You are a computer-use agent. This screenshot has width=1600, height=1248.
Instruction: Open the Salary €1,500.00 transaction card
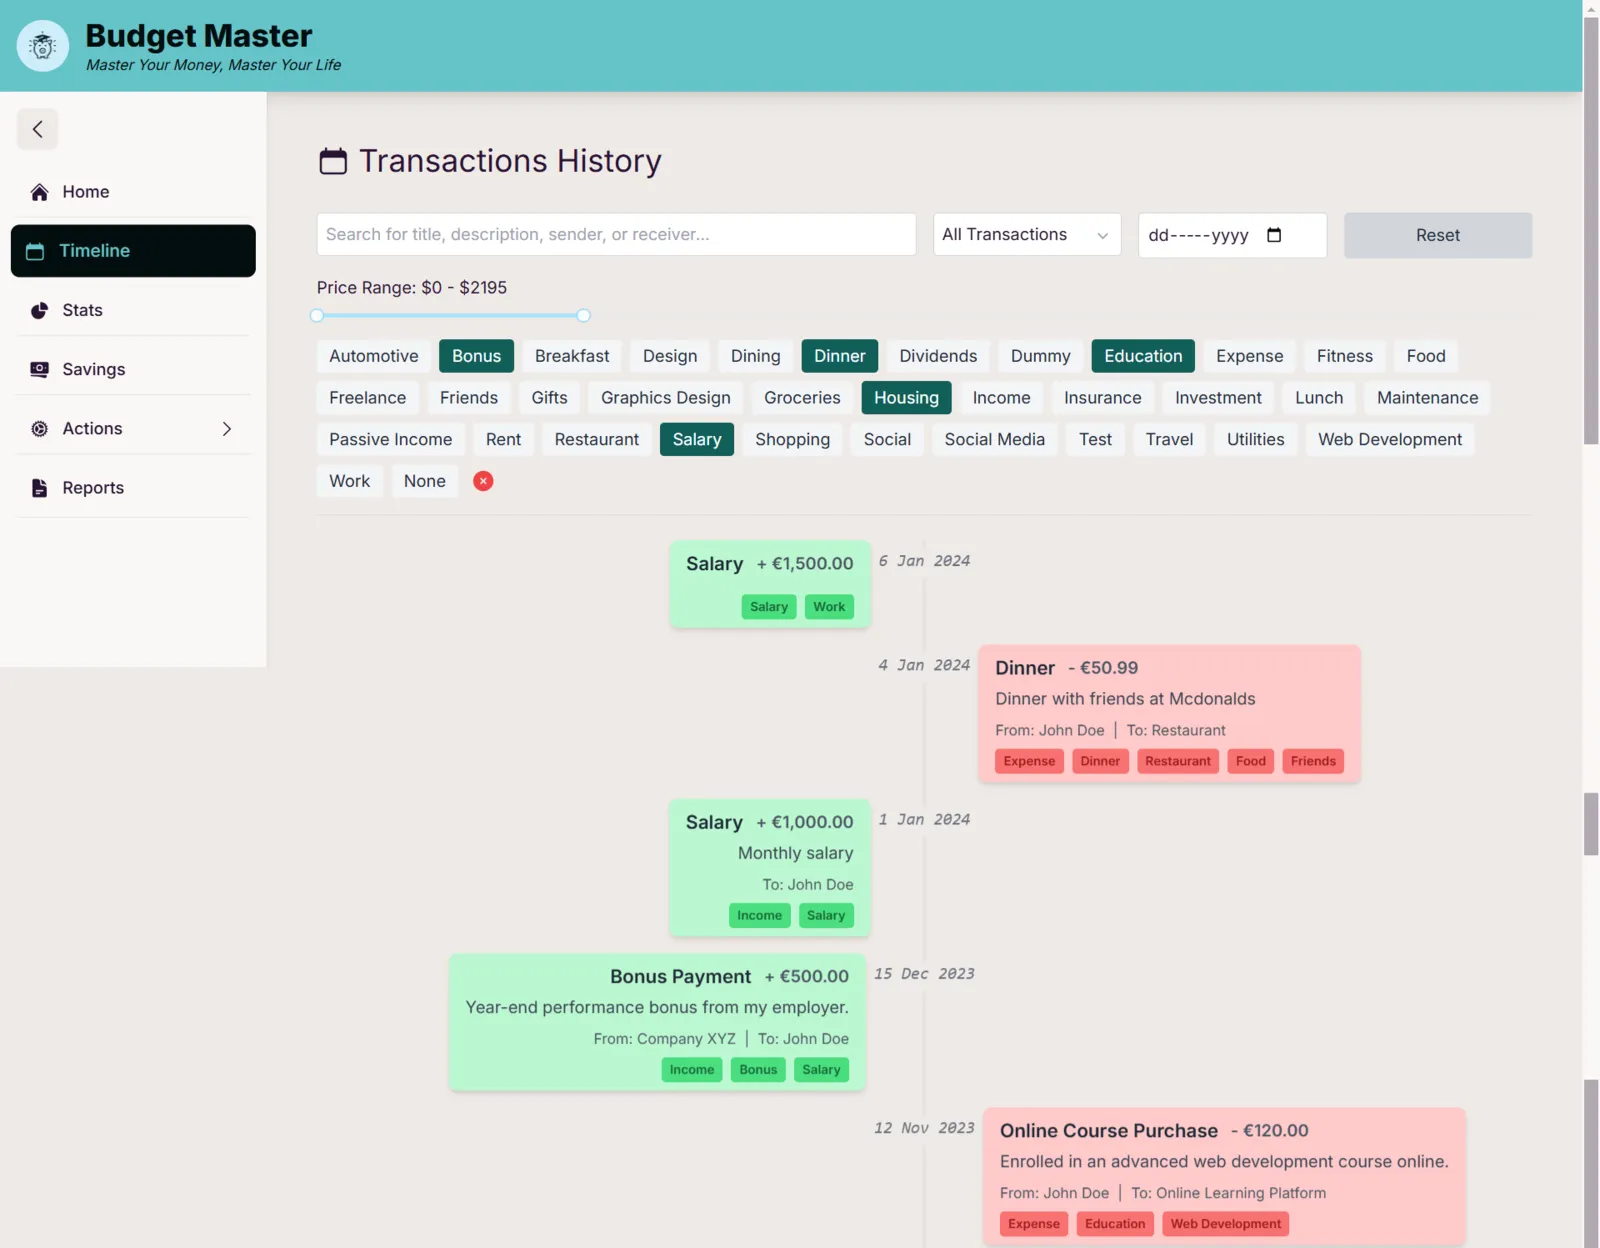[x=770, y=584]
